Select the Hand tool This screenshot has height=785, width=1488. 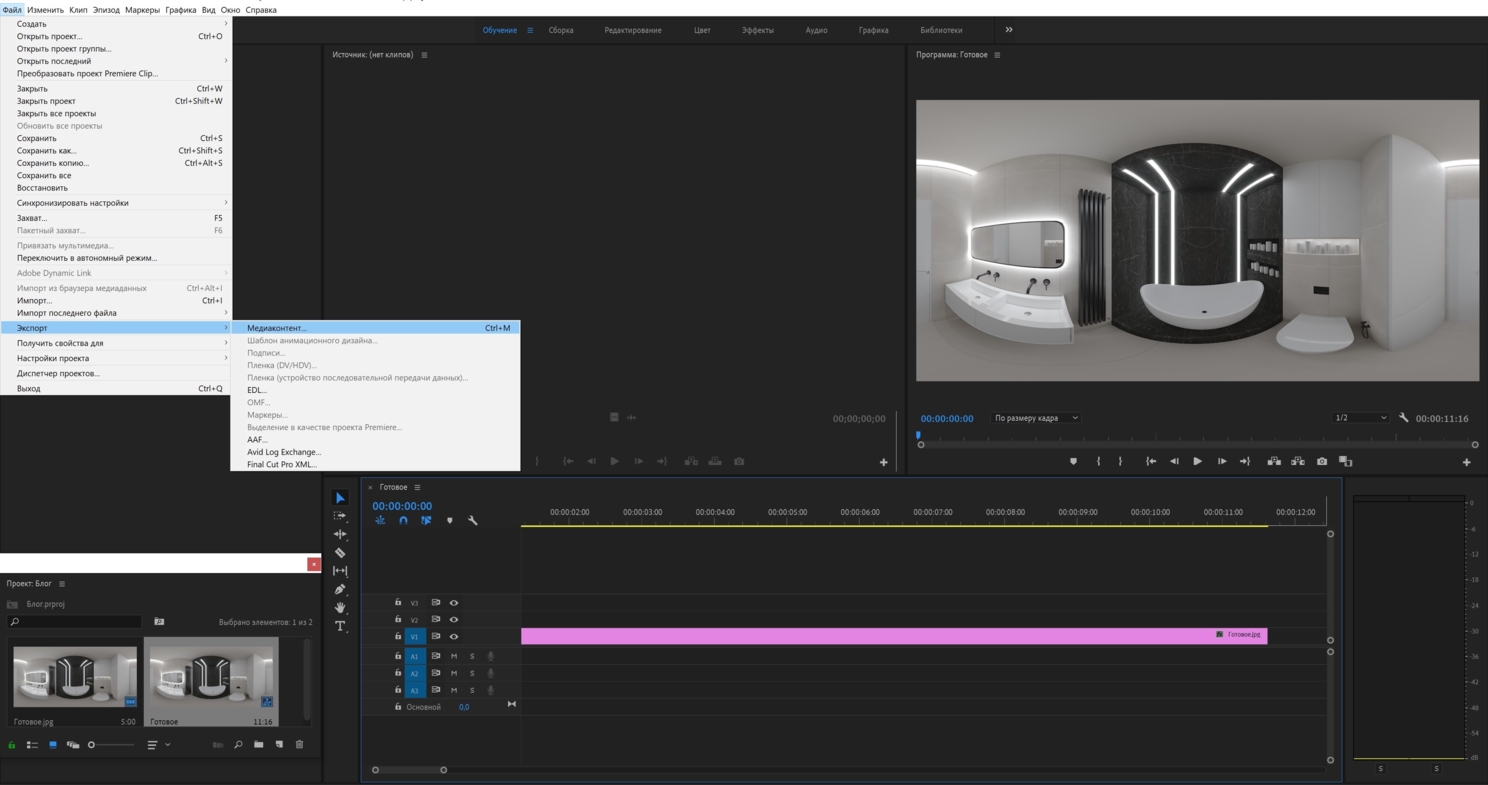[340, 607]
